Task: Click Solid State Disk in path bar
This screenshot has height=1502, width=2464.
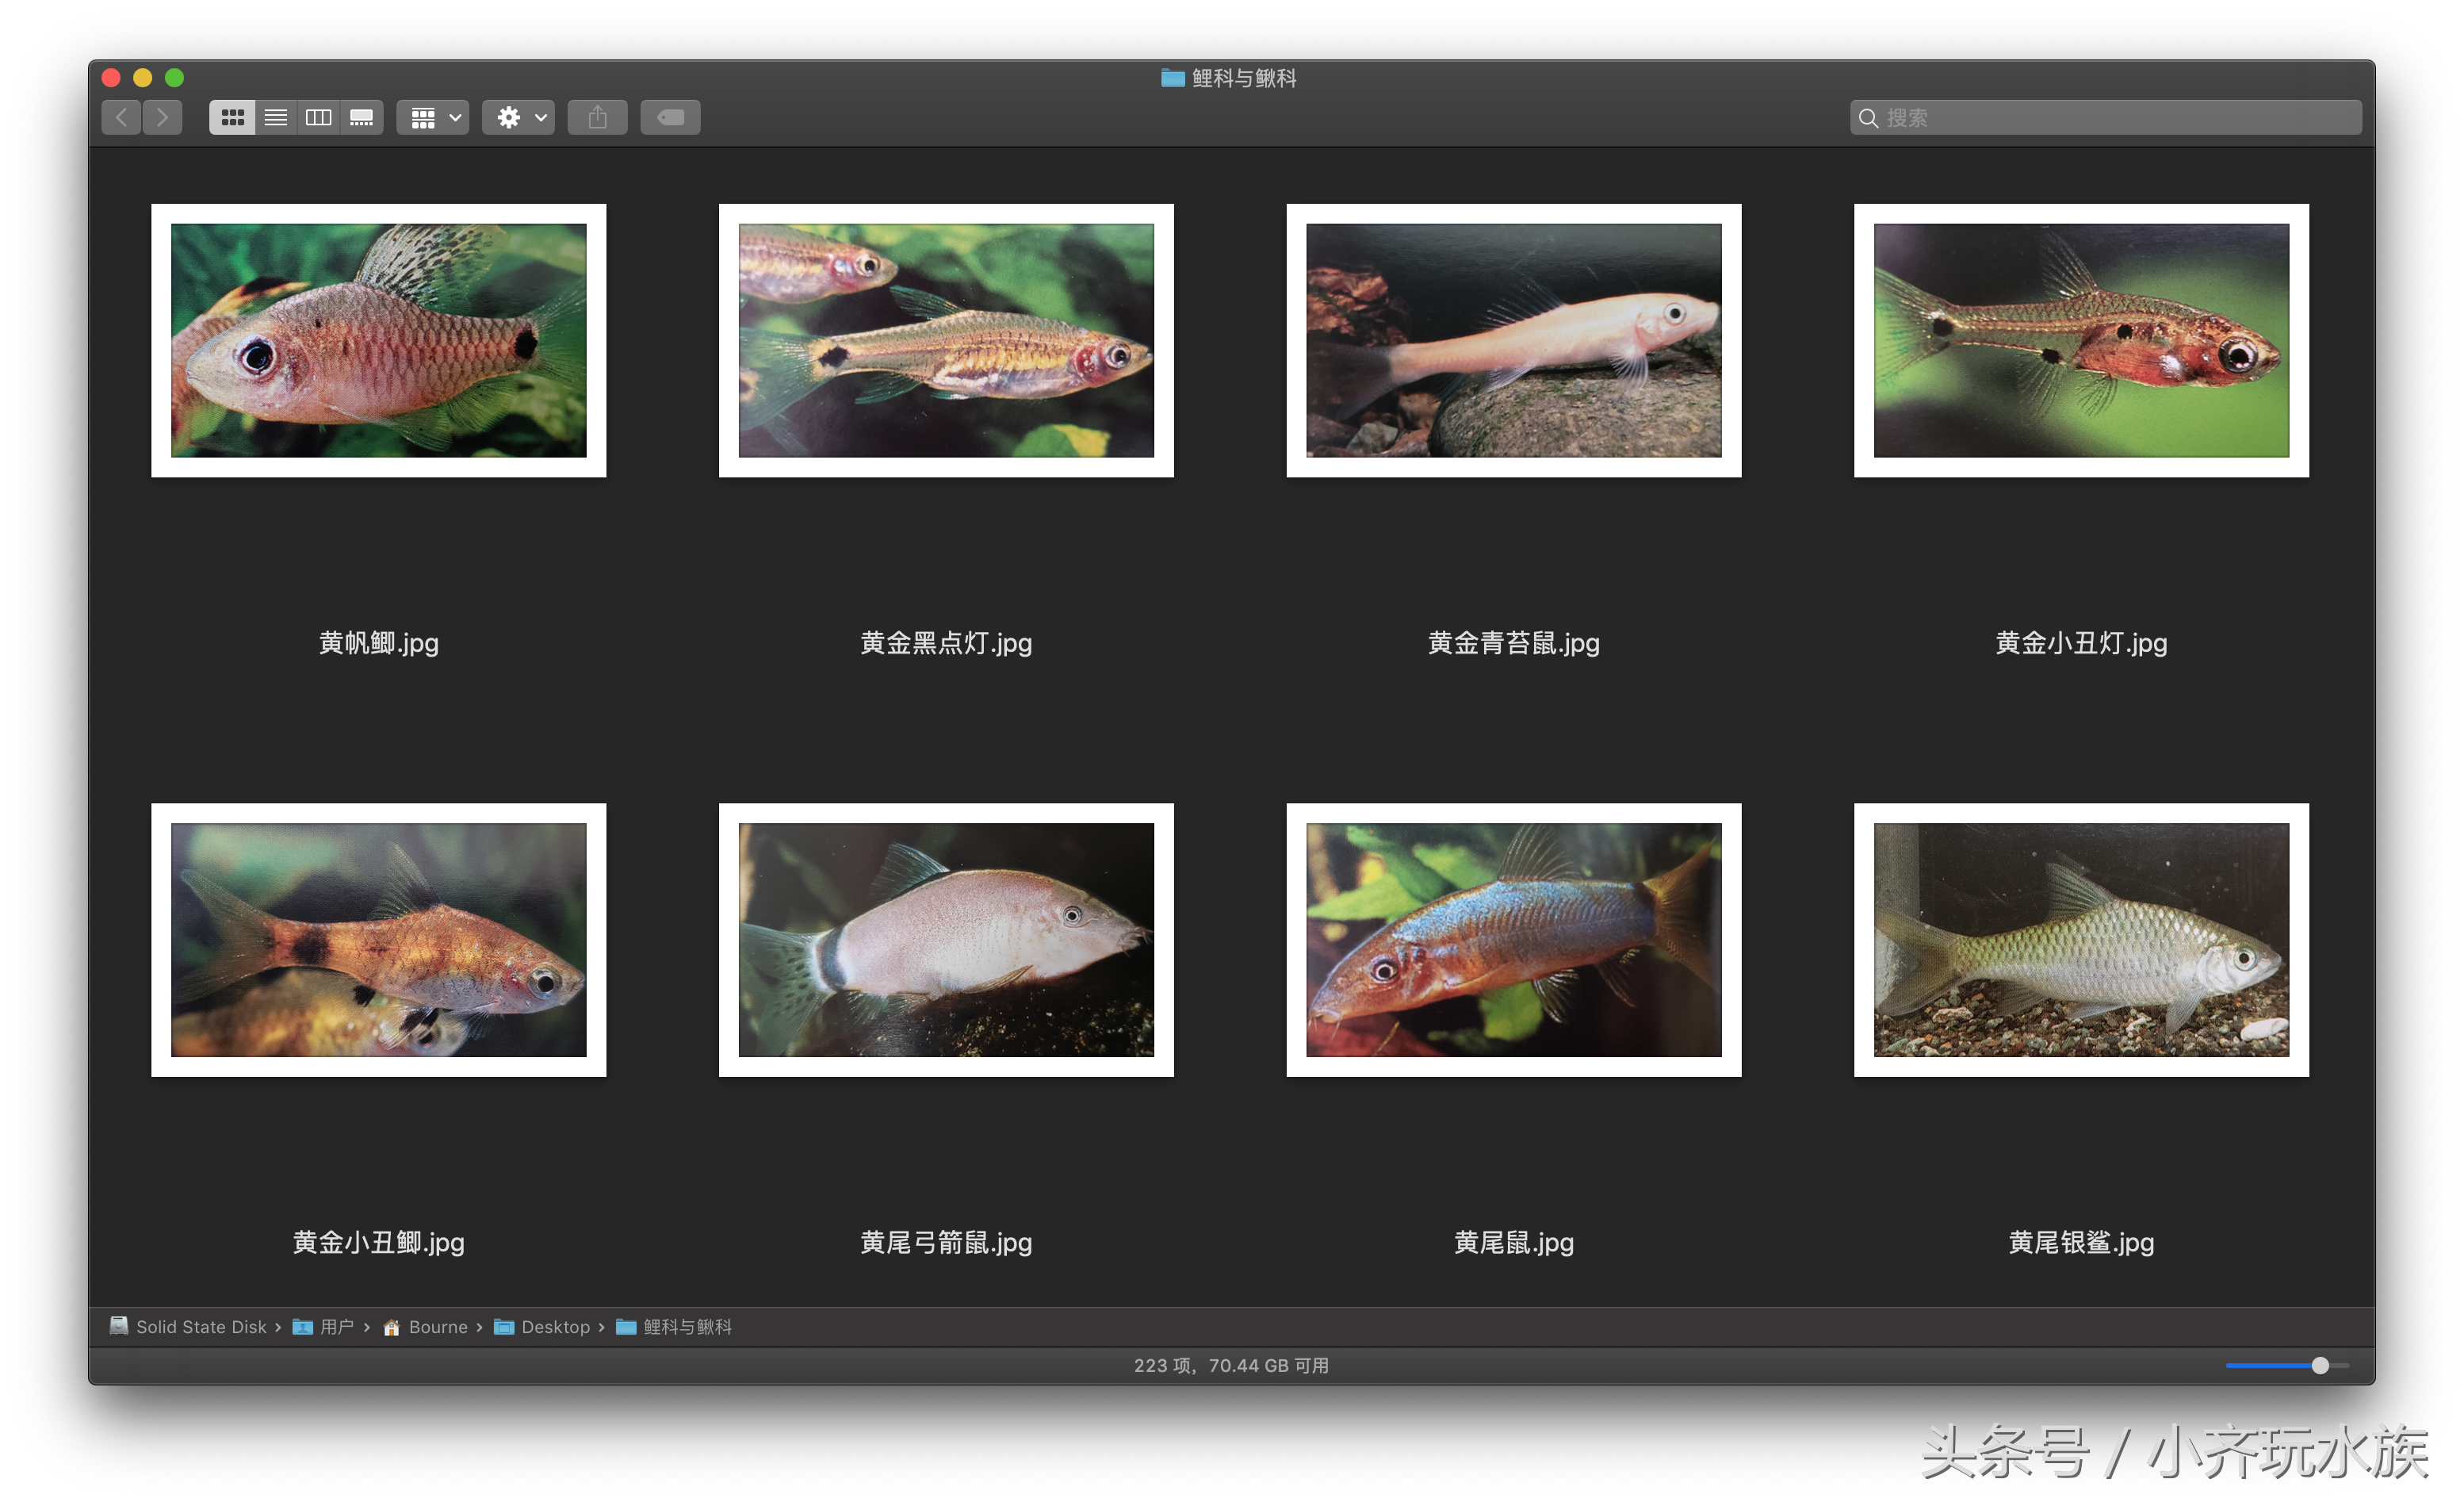Action: coord(188,1327)
